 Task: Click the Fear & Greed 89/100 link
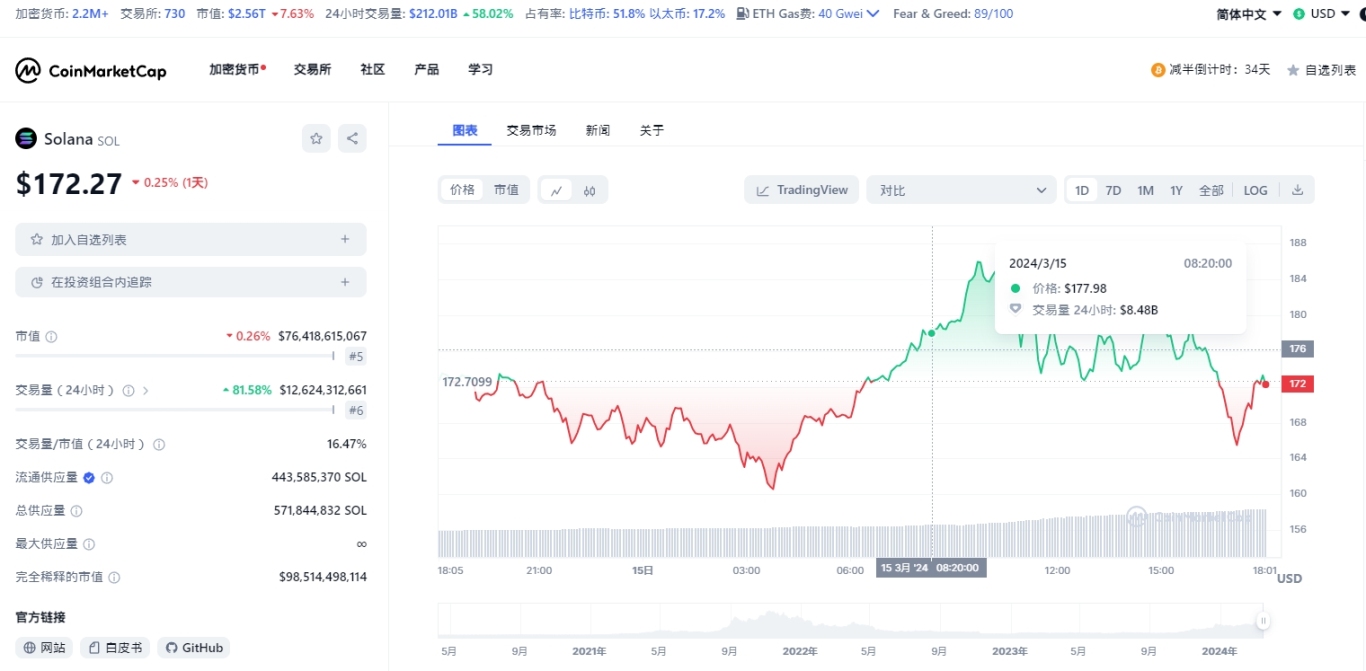tap(953, 14)
